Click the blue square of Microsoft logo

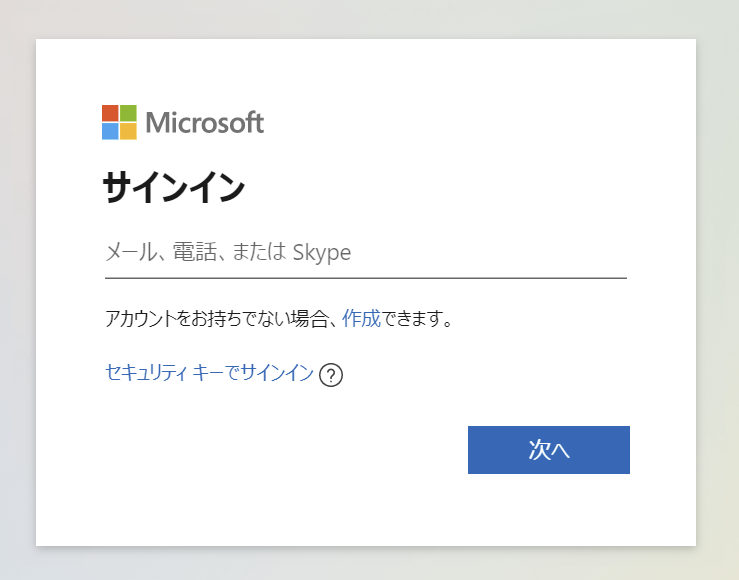tap(110, 131)
